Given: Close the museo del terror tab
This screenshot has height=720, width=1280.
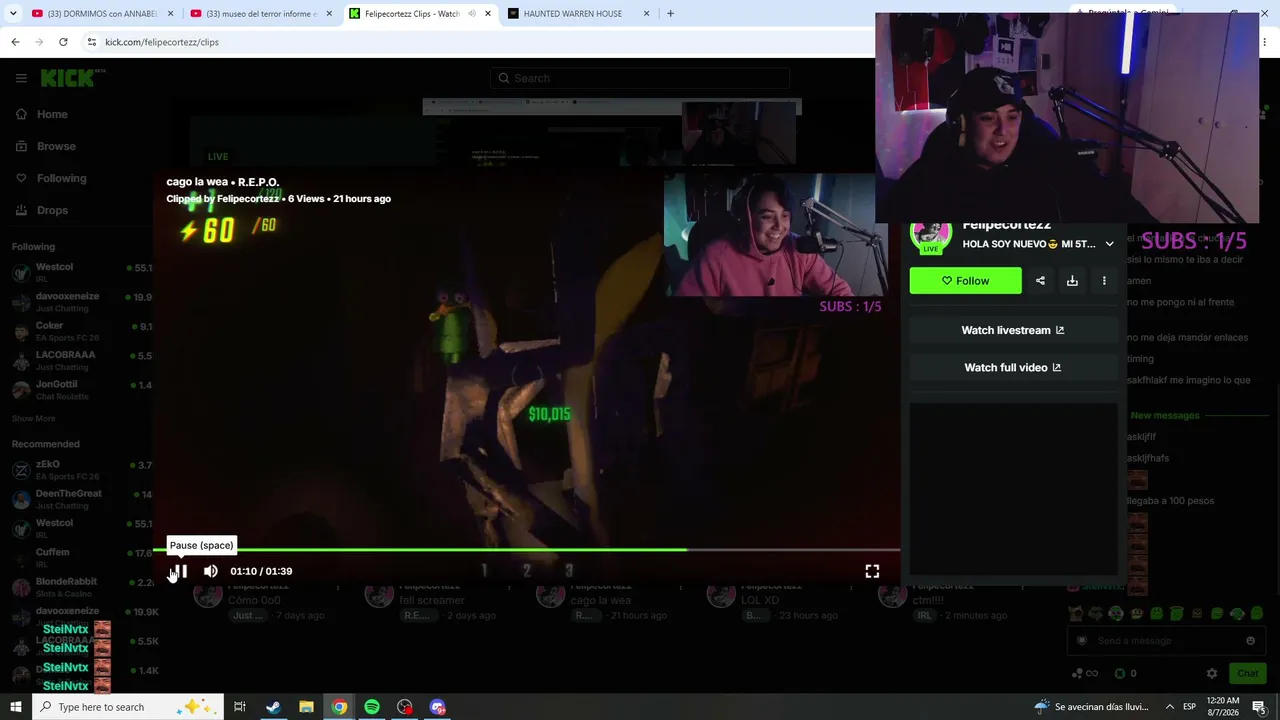Looking at the screenshot, I should click(x=329, y=14).
